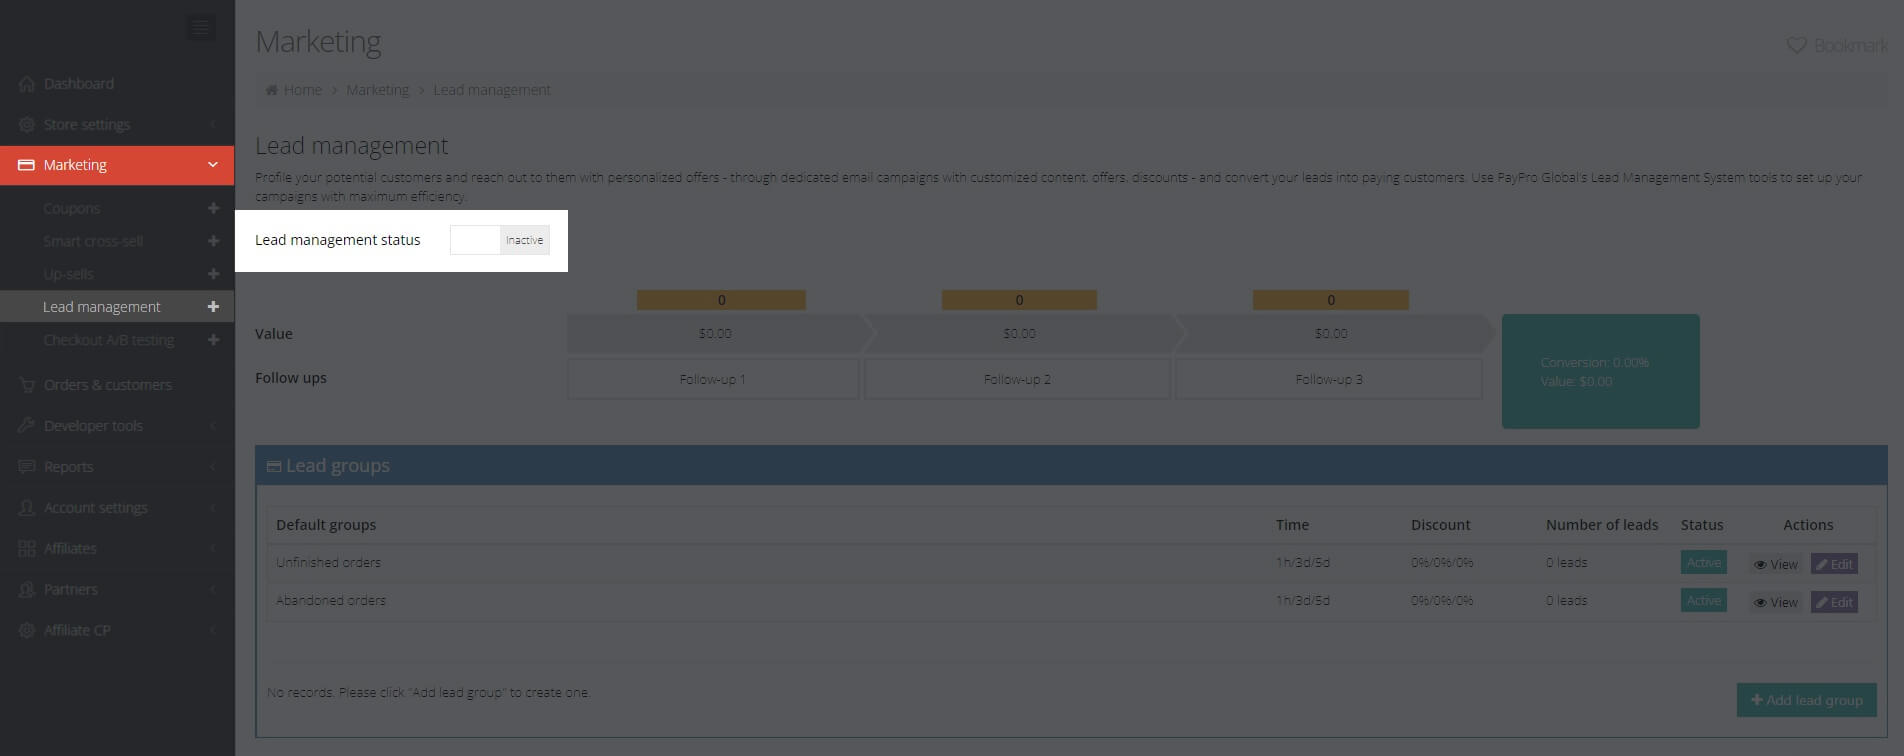Open Orders & customers menu item
1904x756 pixels.
click(x=107, y=385)
